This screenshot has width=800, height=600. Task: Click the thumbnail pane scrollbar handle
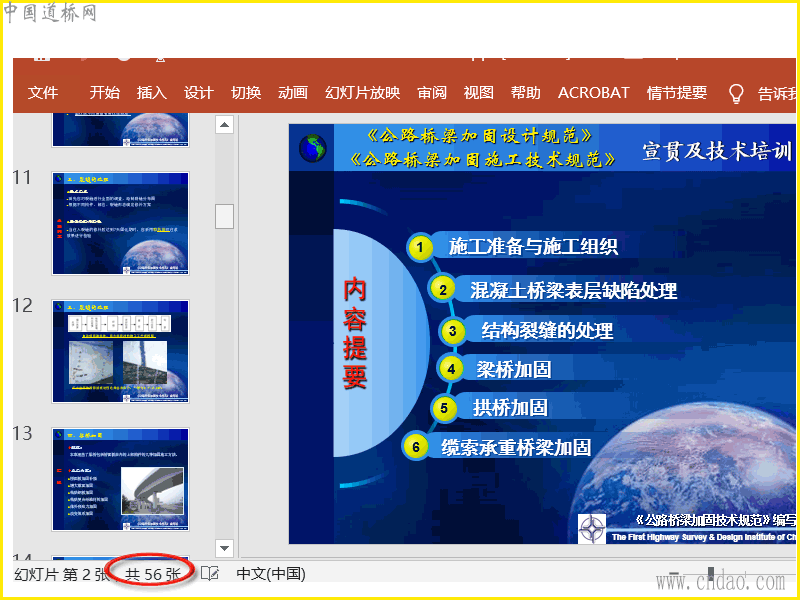pyautogui.click(x=224, y=216)
